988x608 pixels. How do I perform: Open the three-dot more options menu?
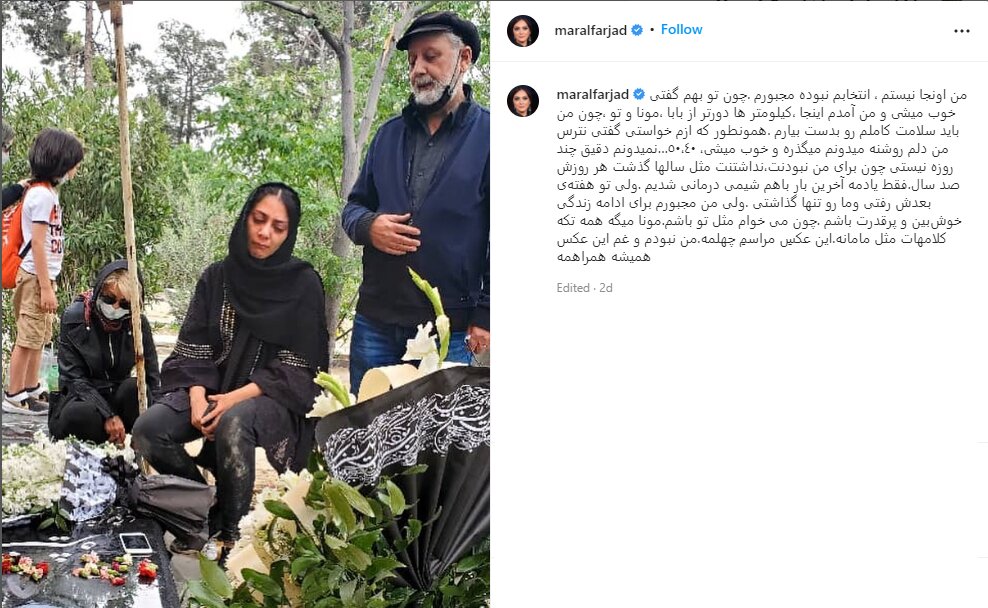[962, 31]
